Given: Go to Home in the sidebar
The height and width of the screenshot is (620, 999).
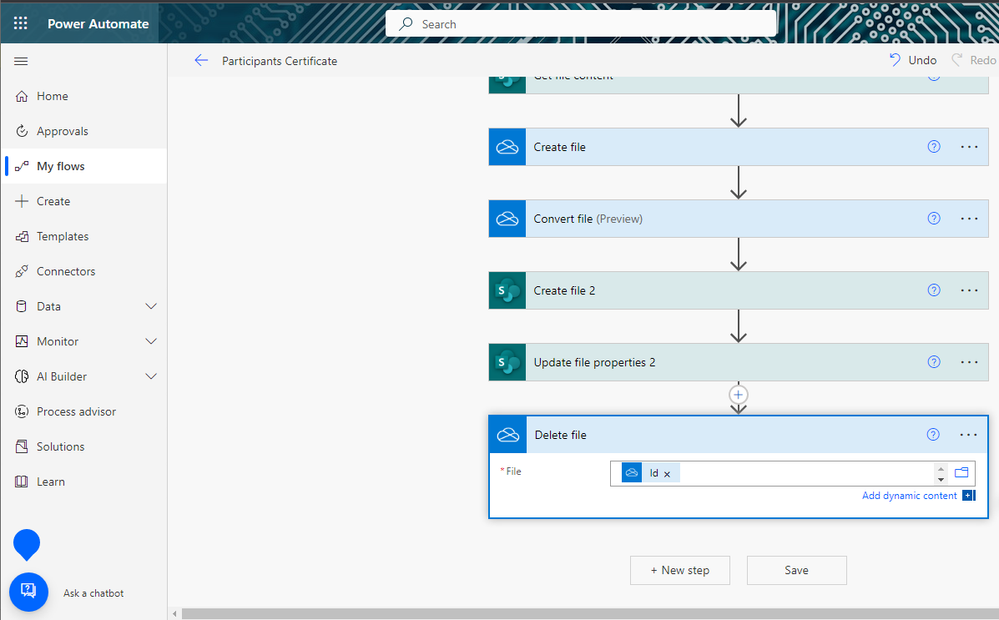Looking at the screenshot, I should pyautogui.click(x=84, y=96).
